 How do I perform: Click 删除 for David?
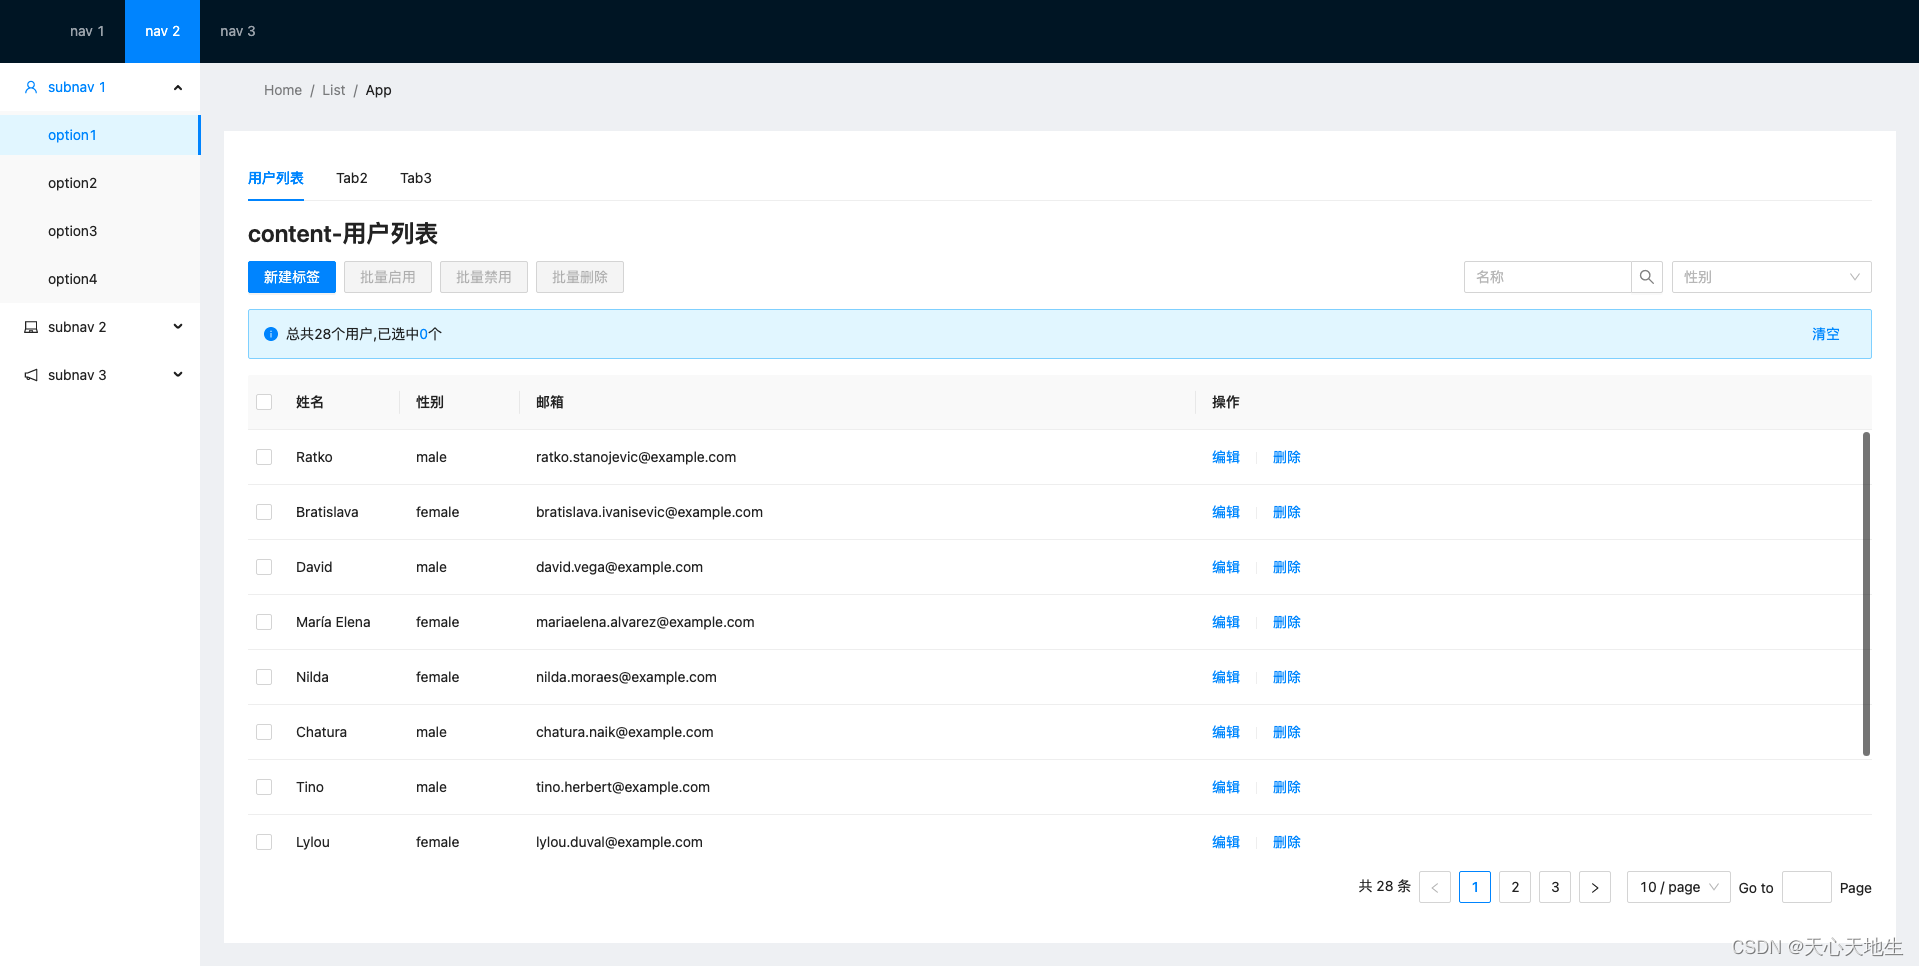[1287, 567]
